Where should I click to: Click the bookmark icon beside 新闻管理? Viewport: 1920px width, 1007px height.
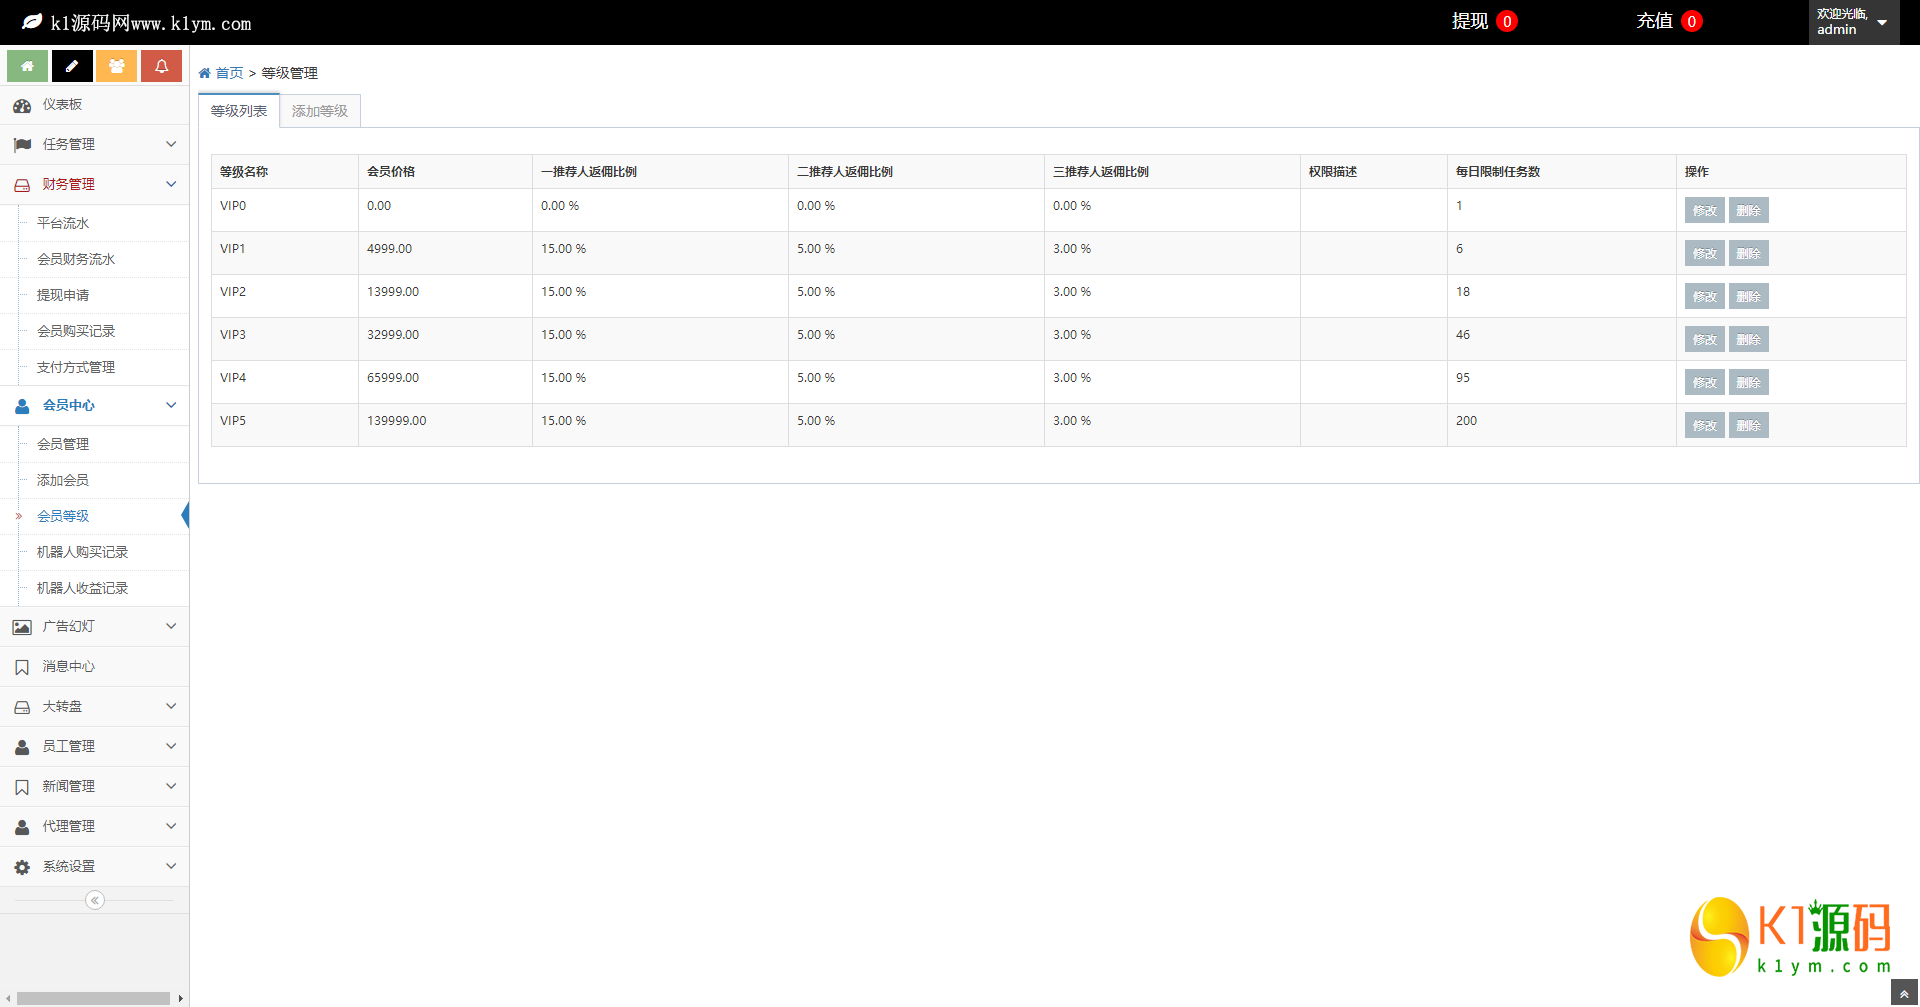tap(22, 787)
